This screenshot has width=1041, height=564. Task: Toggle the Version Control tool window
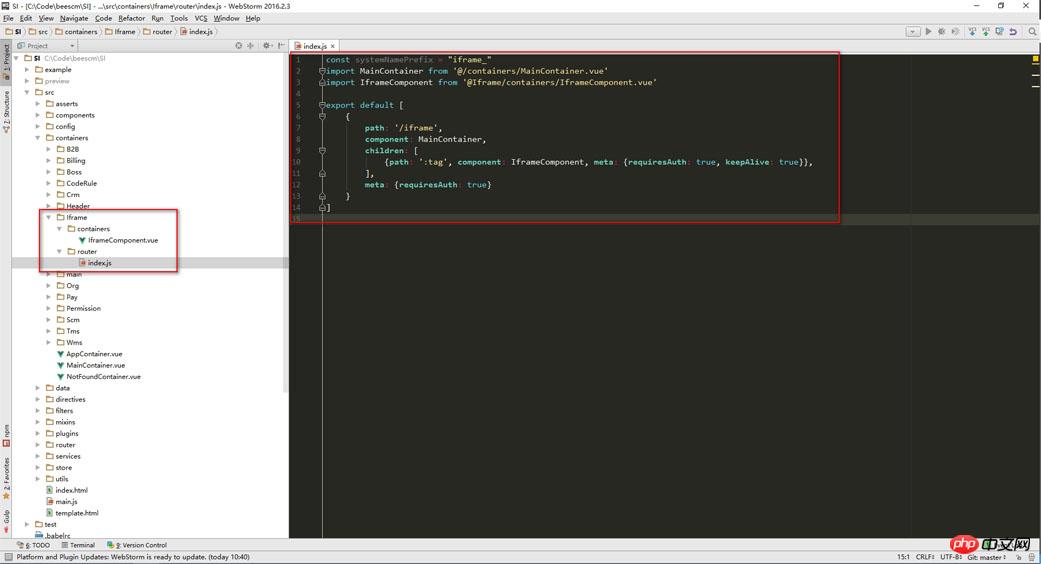point(138,545)
